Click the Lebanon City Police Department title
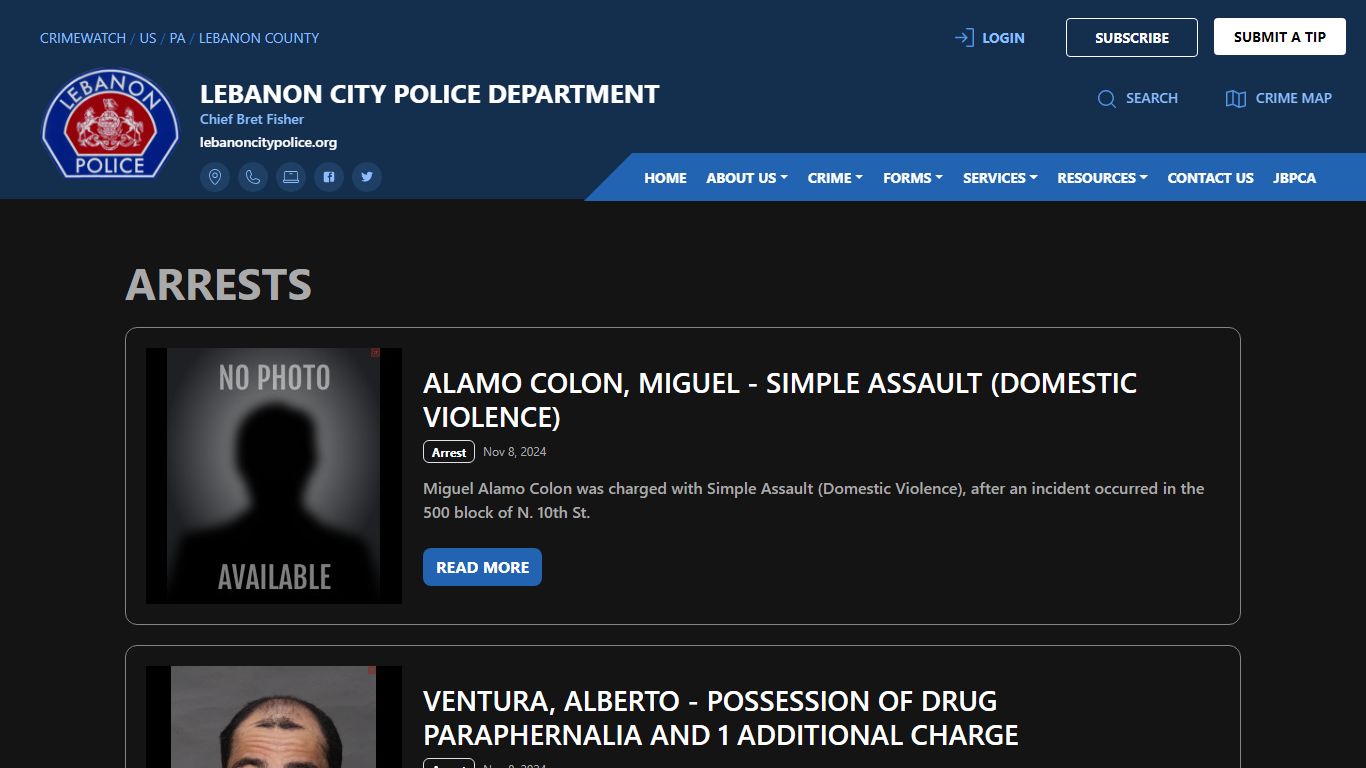Image resolution: width=1366 pixels, height=768 pixels. coord(430,94)
